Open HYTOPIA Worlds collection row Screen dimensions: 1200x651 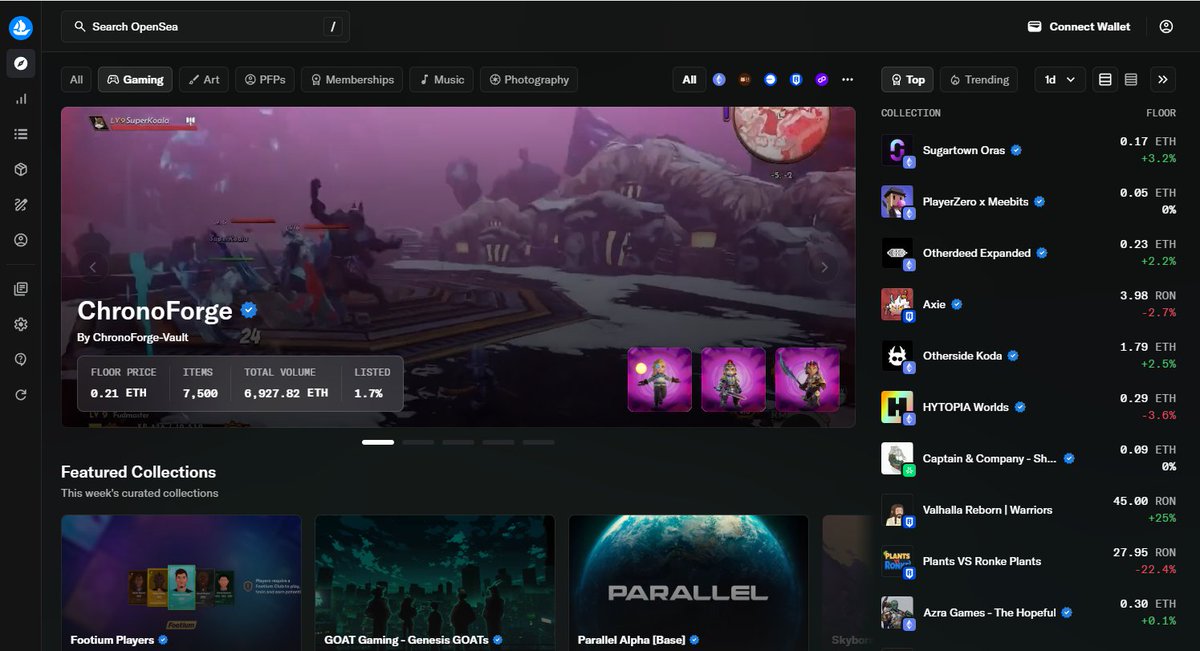tap(1028, 407)
